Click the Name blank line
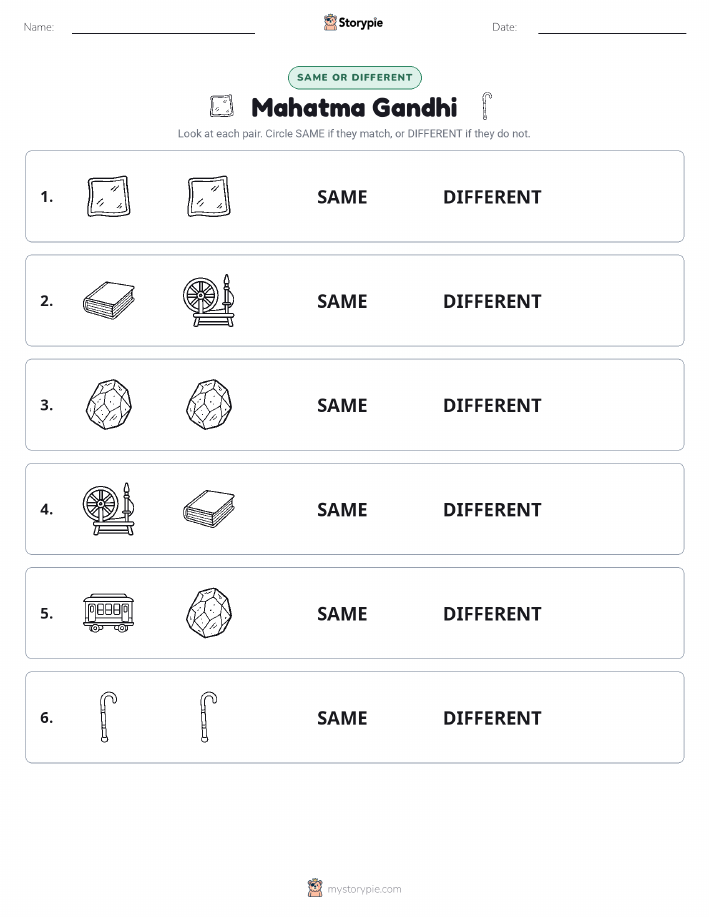Image resolution: width=709 pixels, height=917 pixels. click(163, 33)
